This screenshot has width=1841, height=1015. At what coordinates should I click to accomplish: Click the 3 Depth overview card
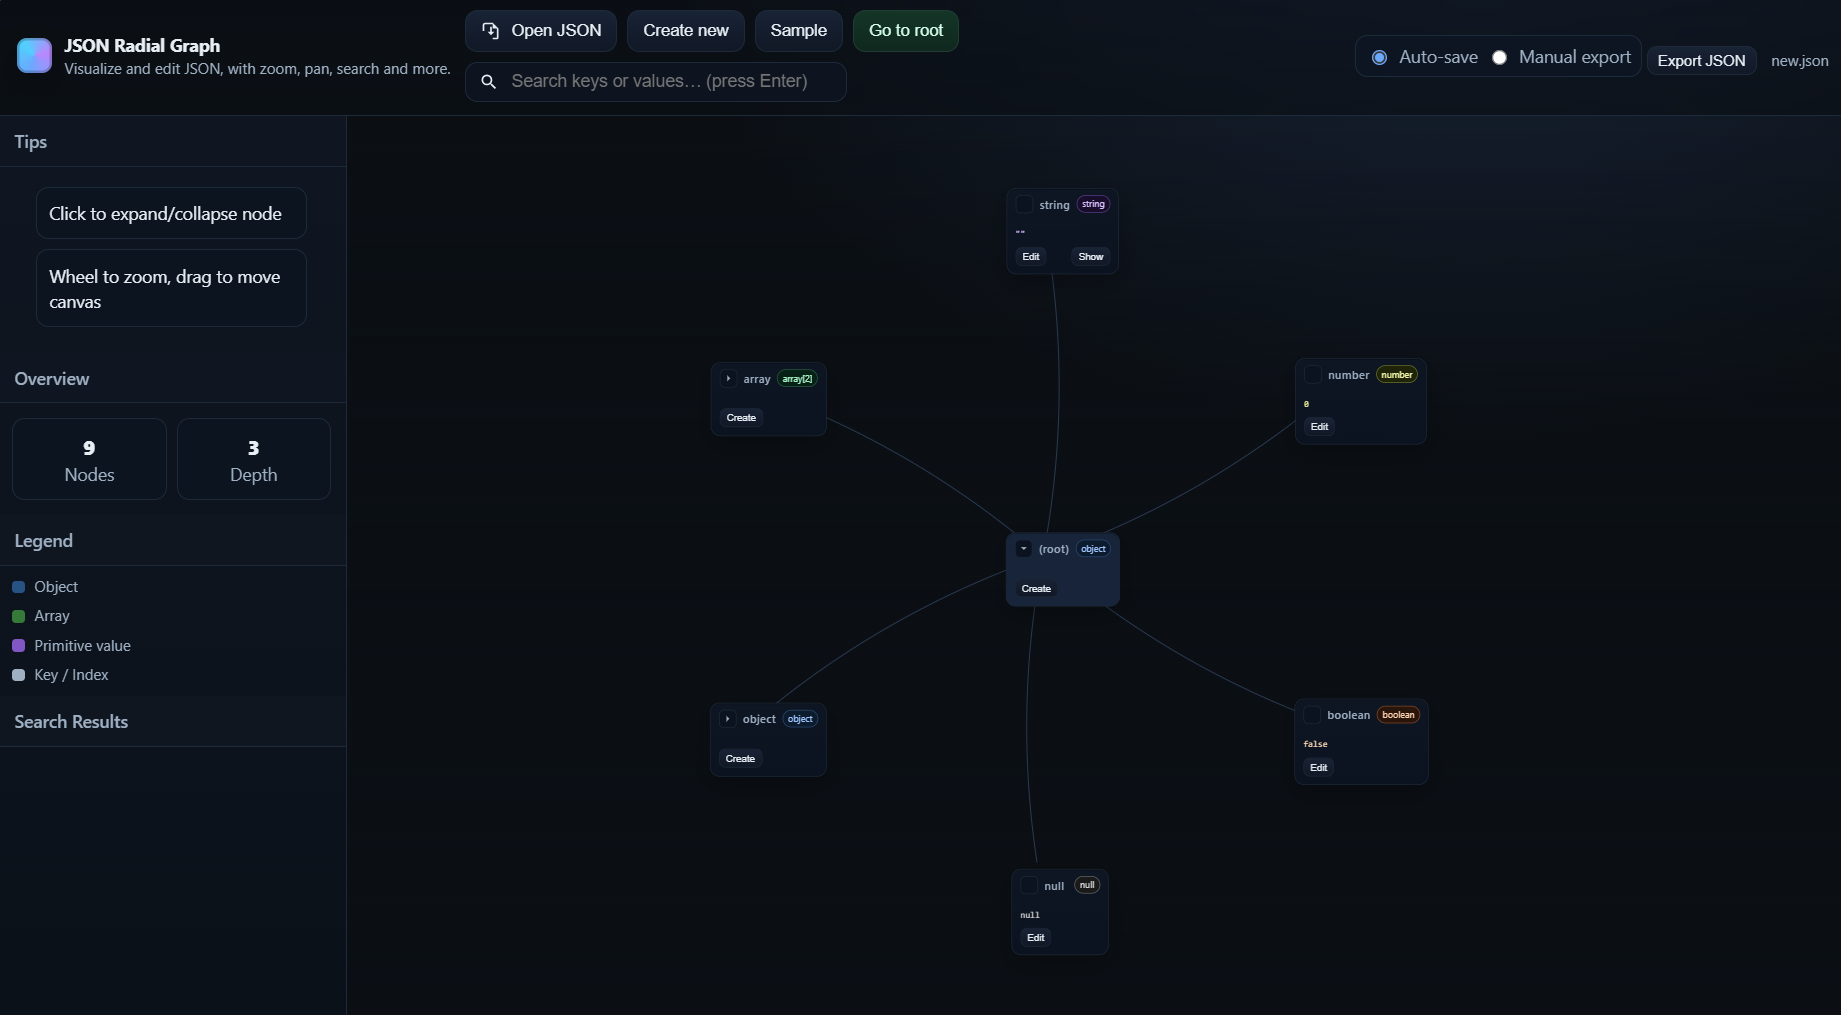click(254, 459)
